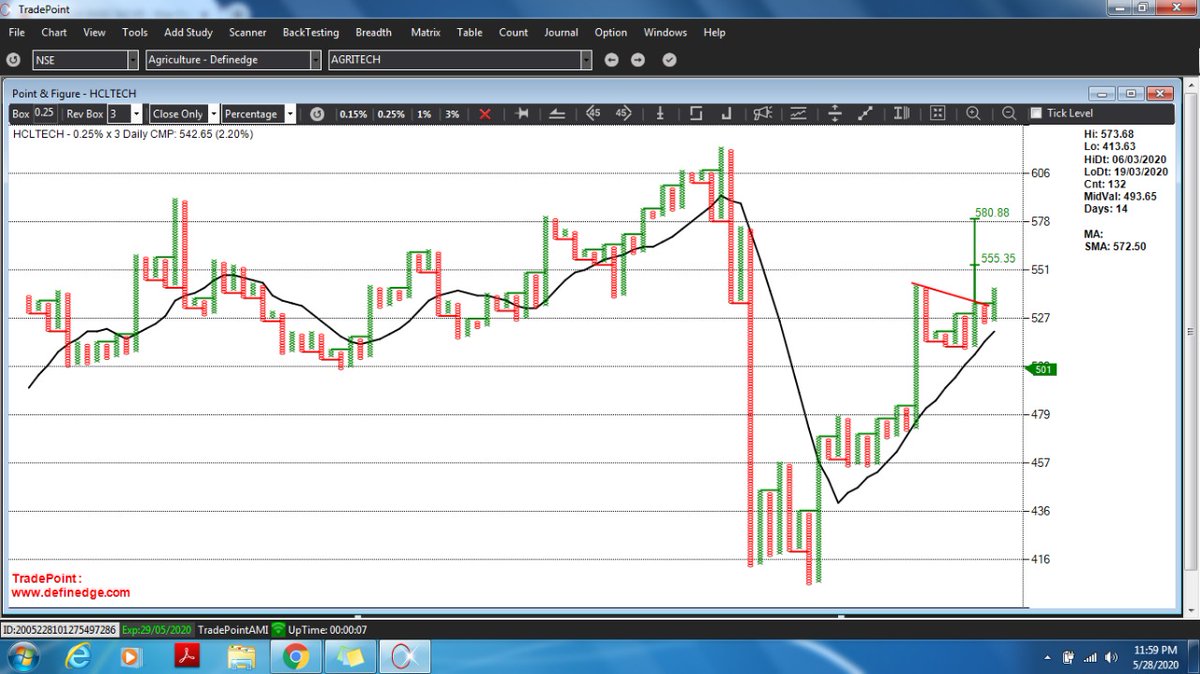Click the megaphone alert icon
This screenshot has height=674, width=1200.
click(x=763, y=114)
